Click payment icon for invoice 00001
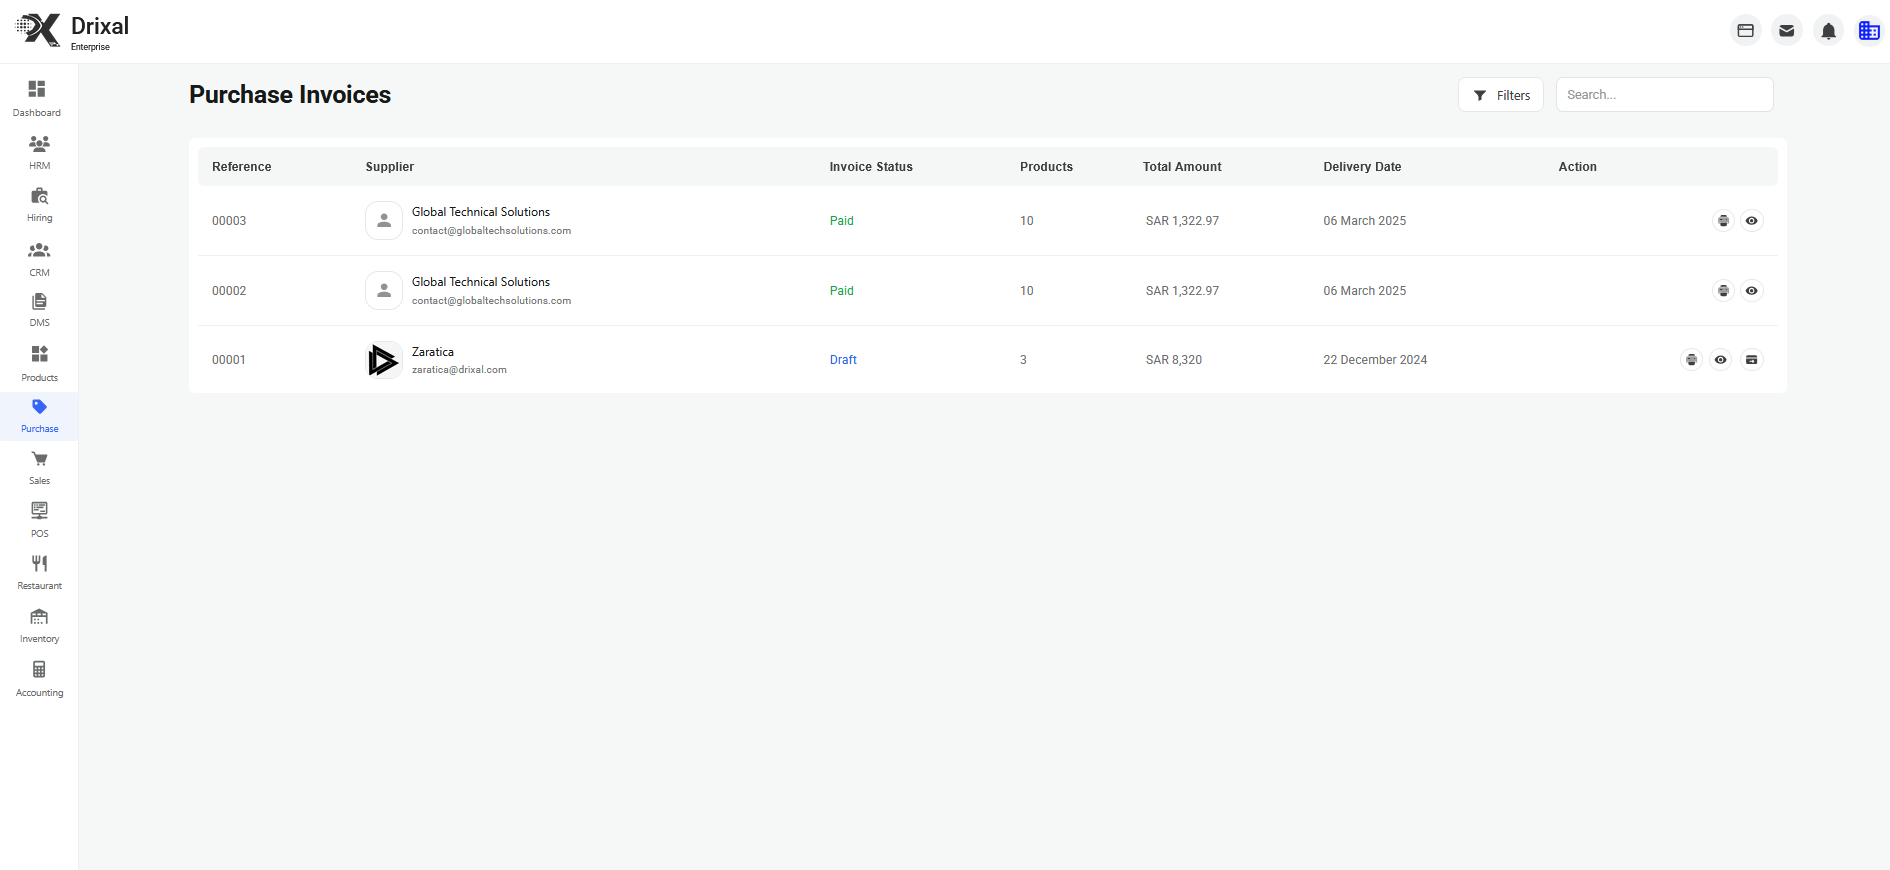This screenshot has width=1890, height=870. coord(1751,360)
